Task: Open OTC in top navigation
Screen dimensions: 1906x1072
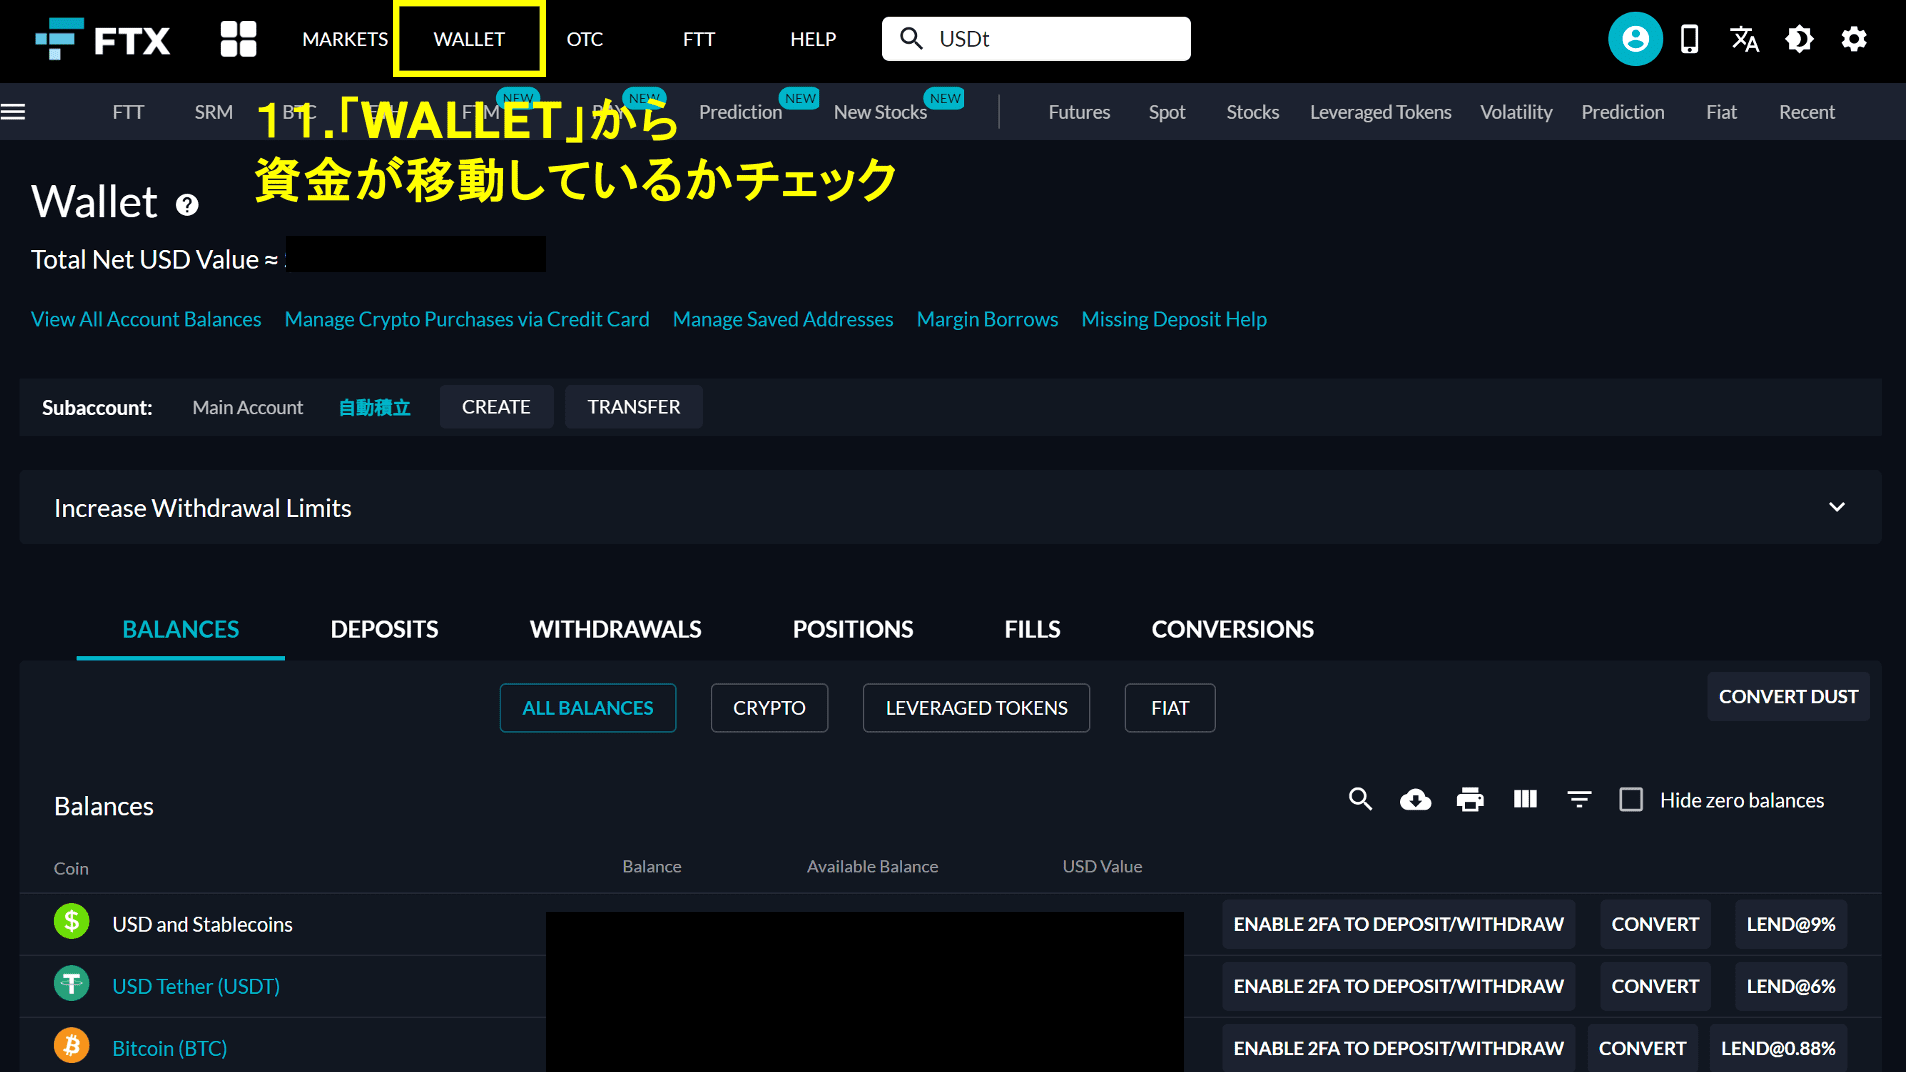Action: pos(585,39)
